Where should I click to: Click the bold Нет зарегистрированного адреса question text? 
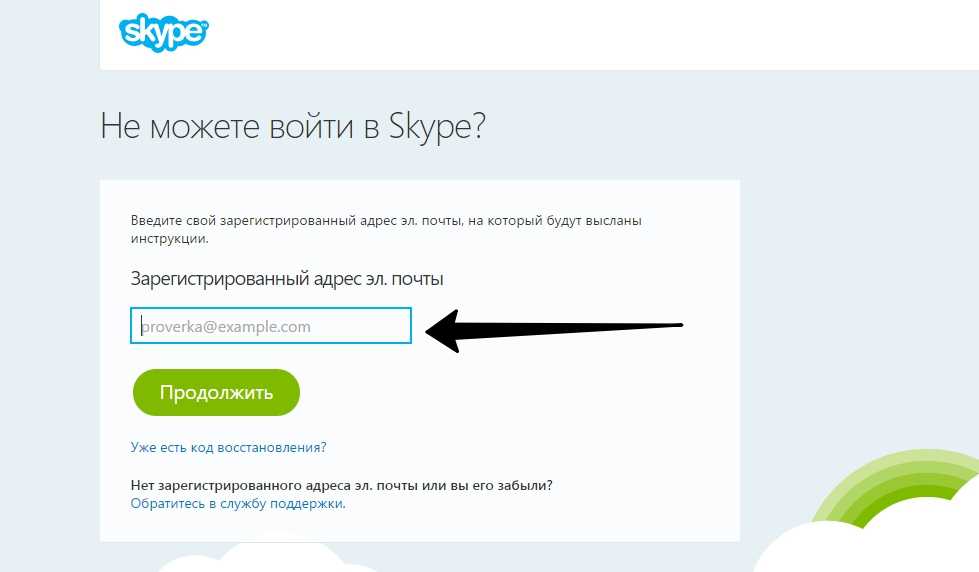click(341, 485)
